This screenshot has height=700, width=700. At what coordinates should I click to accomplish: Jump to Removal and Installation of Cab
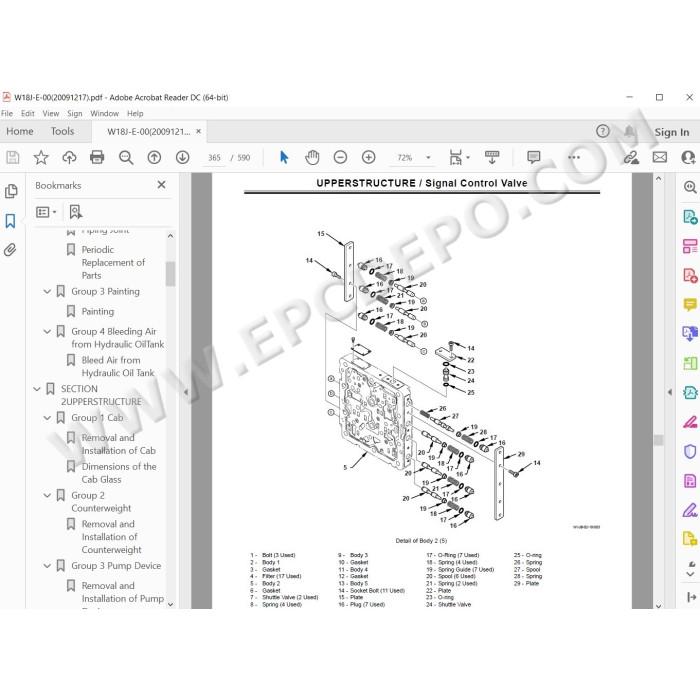click(x=118, y=444)
